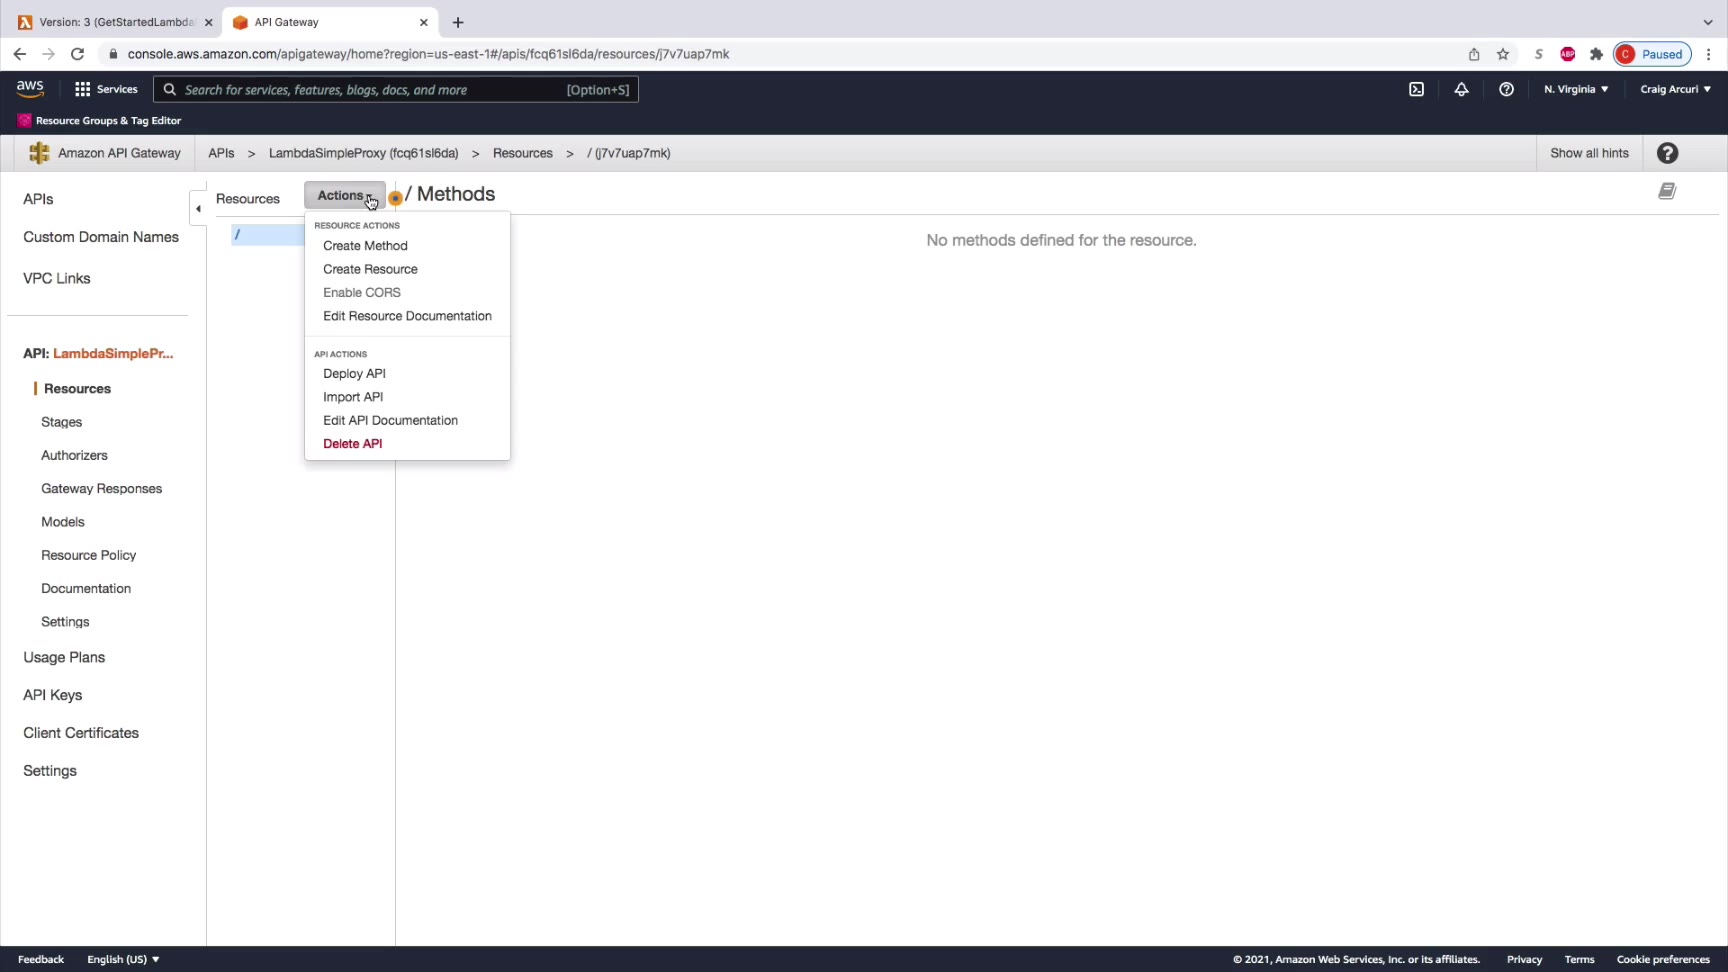Click the Feedback link in footer
Viewport: 1728px width, 972px height.
coord(41,959)
